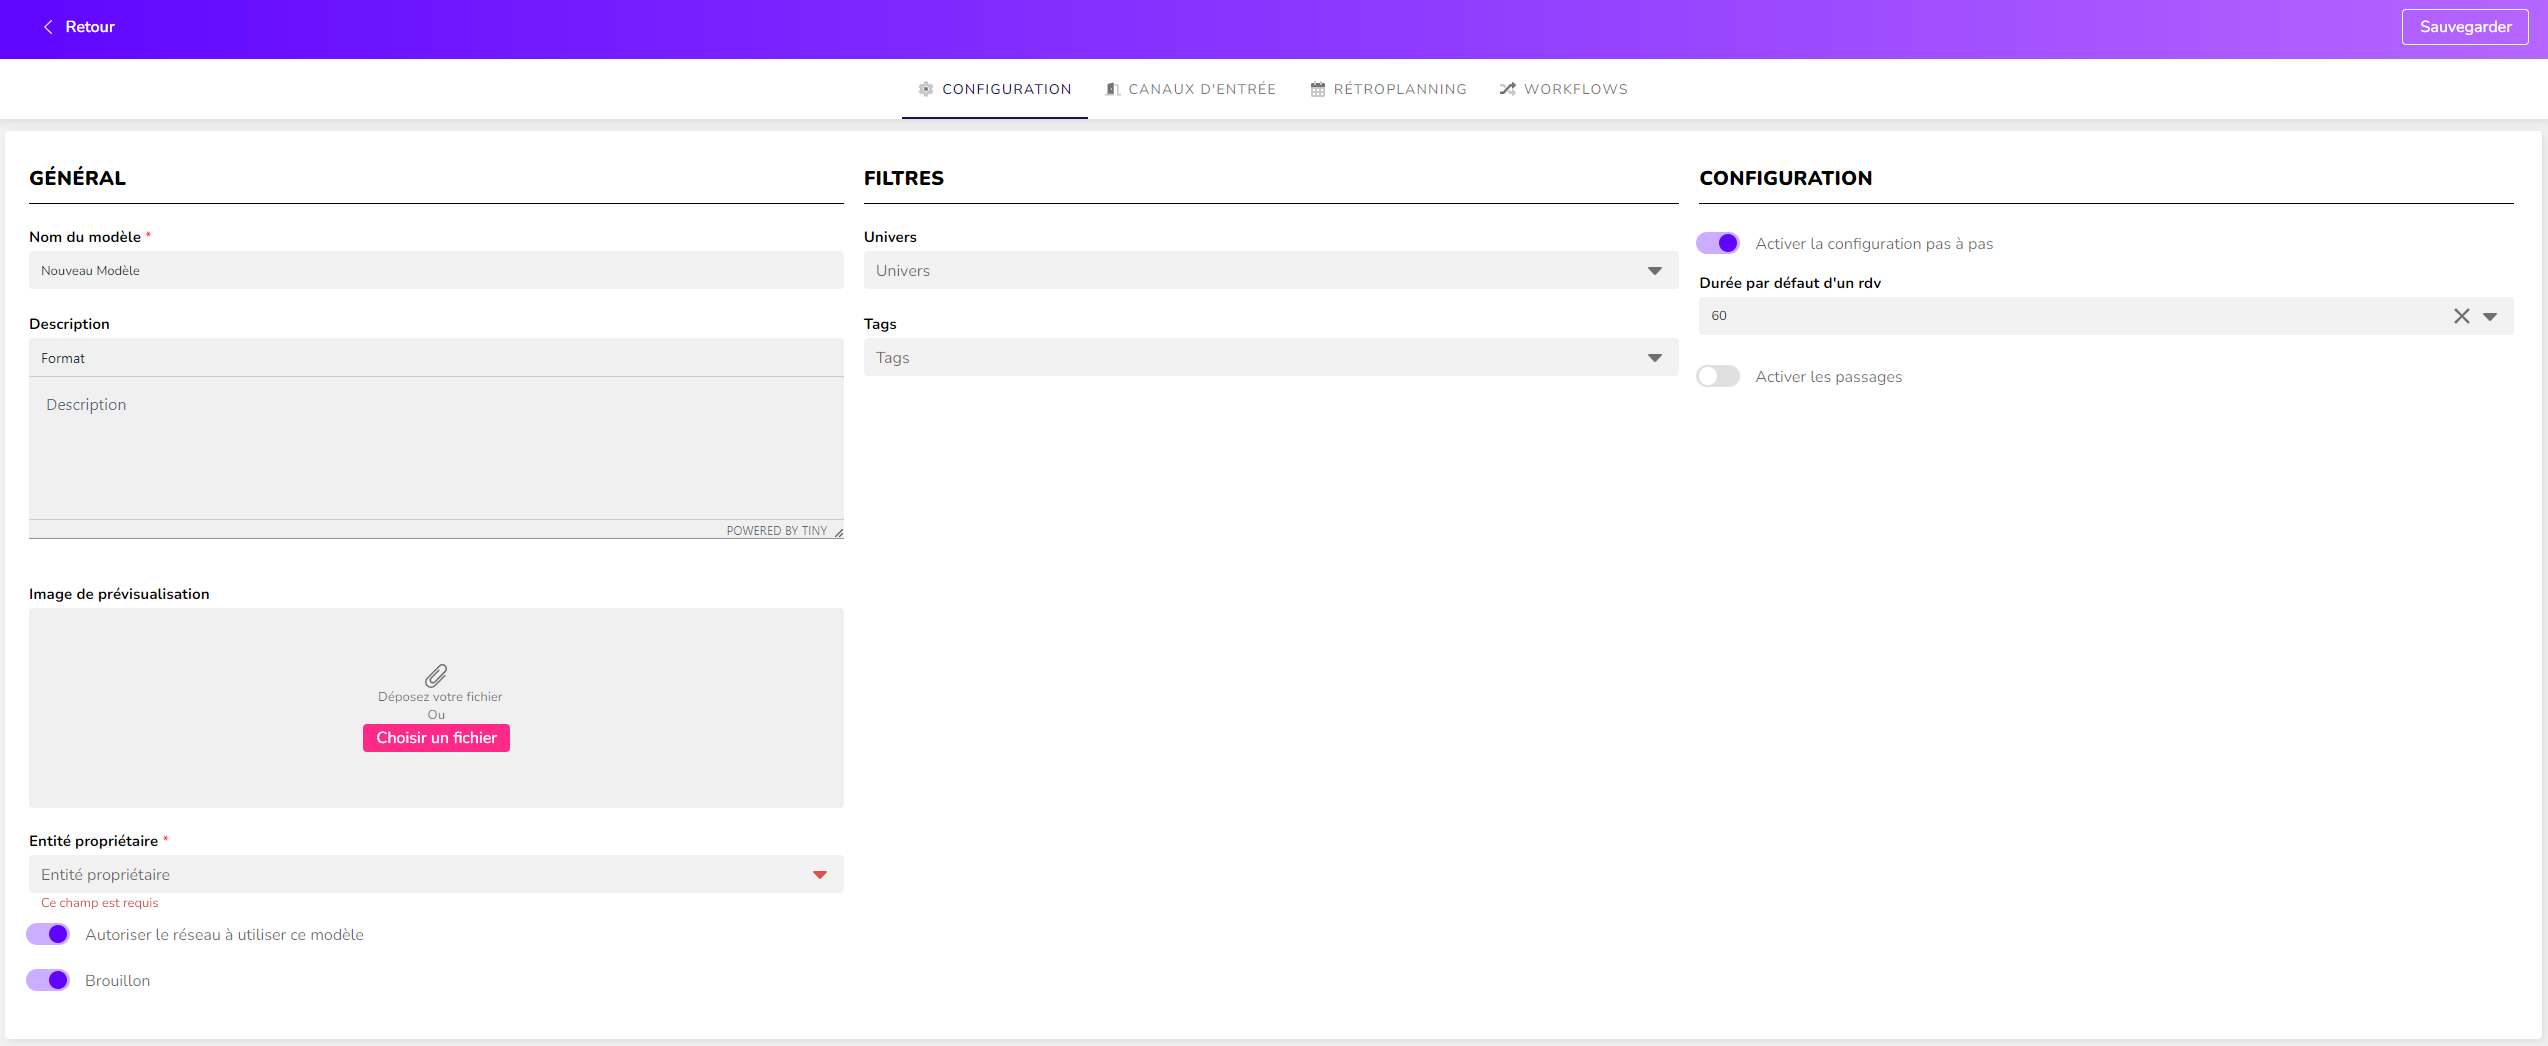Expand the Tags dropdown
This screenshot has height=1046, width=2548.
(1270, 358)
